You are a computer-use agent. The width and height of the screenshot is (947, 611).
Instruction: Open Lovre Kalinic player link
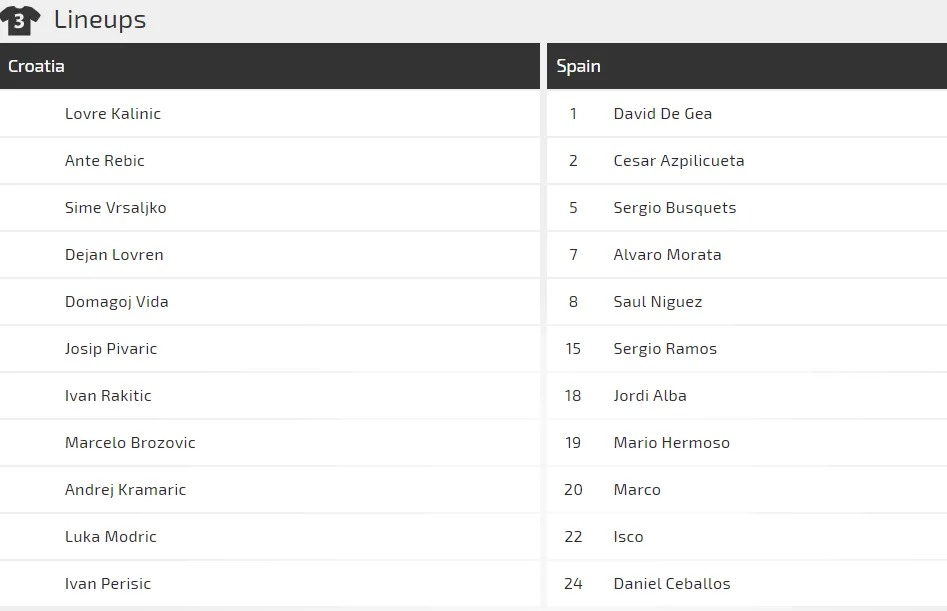[x=113, y=114]
